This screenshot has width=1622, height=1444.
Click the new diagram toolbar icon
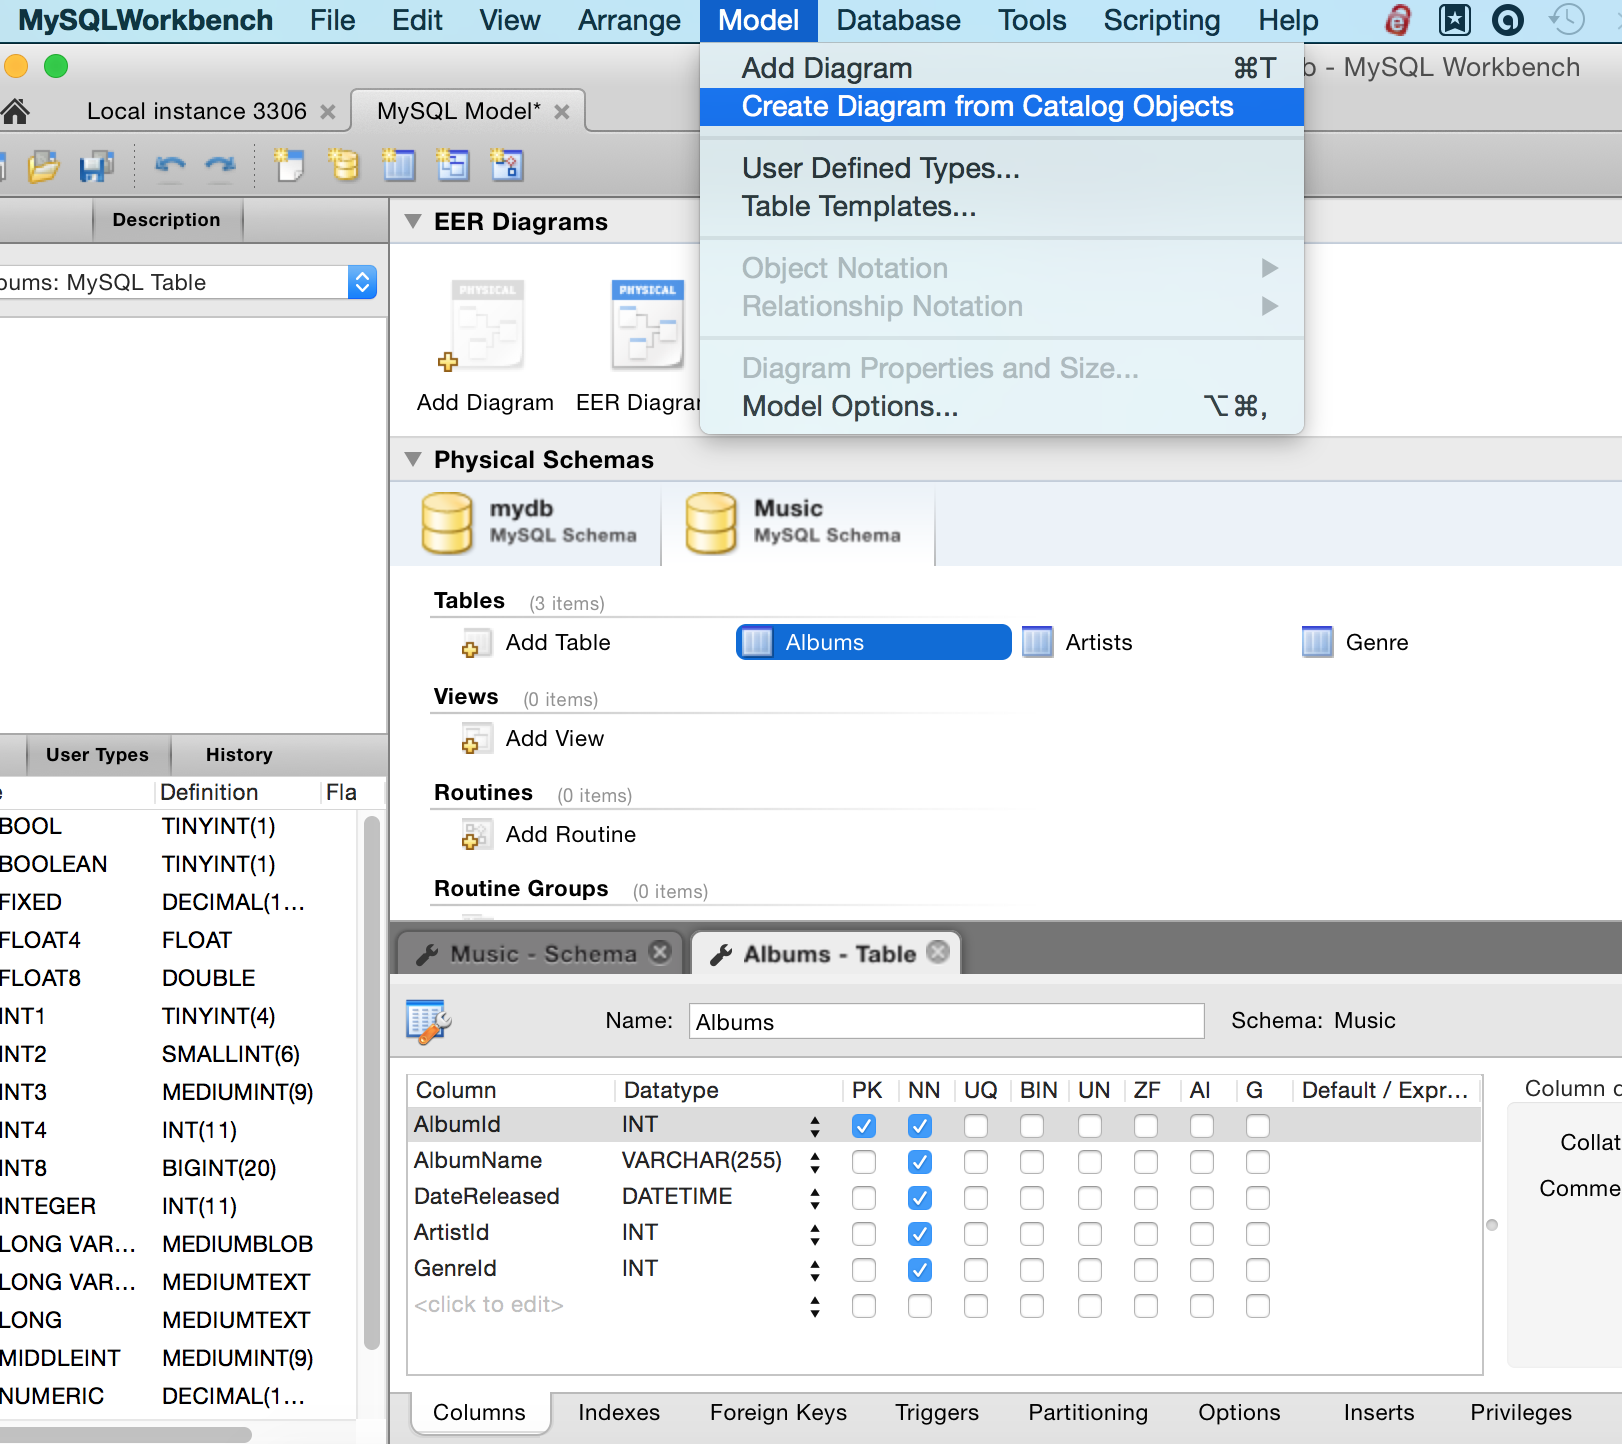point(289,165)
